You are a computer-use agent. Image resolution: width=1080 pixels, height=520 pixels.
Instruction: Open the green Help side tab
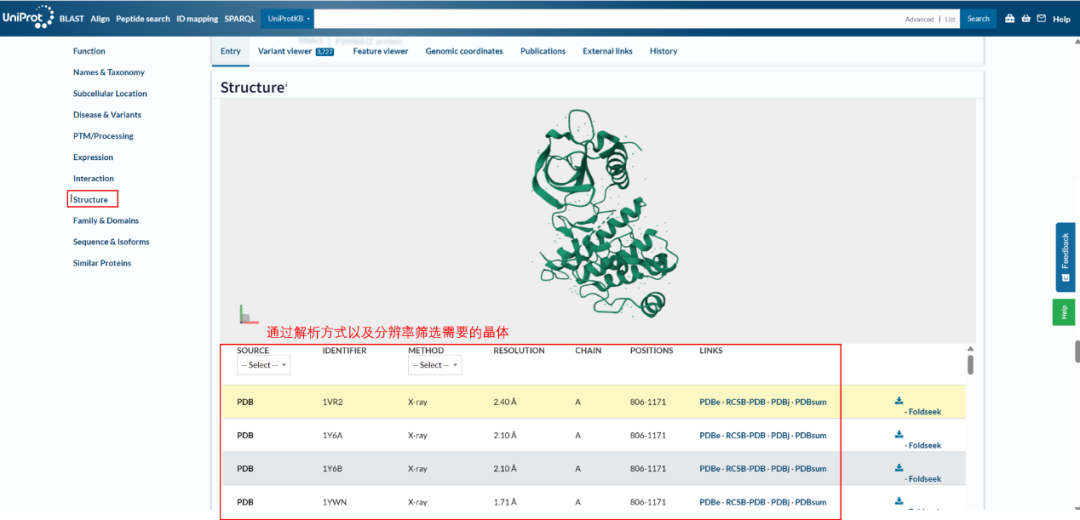pyautogui.click(x=1064, y=312)
